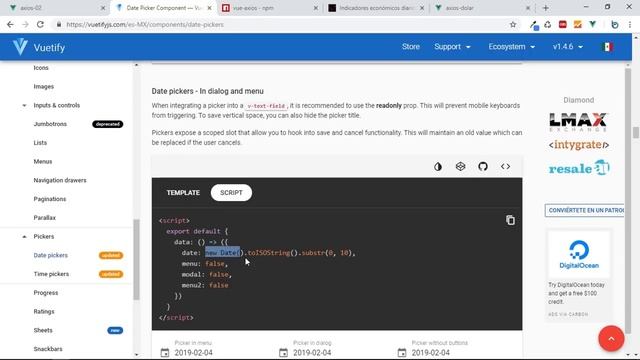Open Menus page in sidebar
This screenshot has width=640, height=360.
[x=42, y=162]
